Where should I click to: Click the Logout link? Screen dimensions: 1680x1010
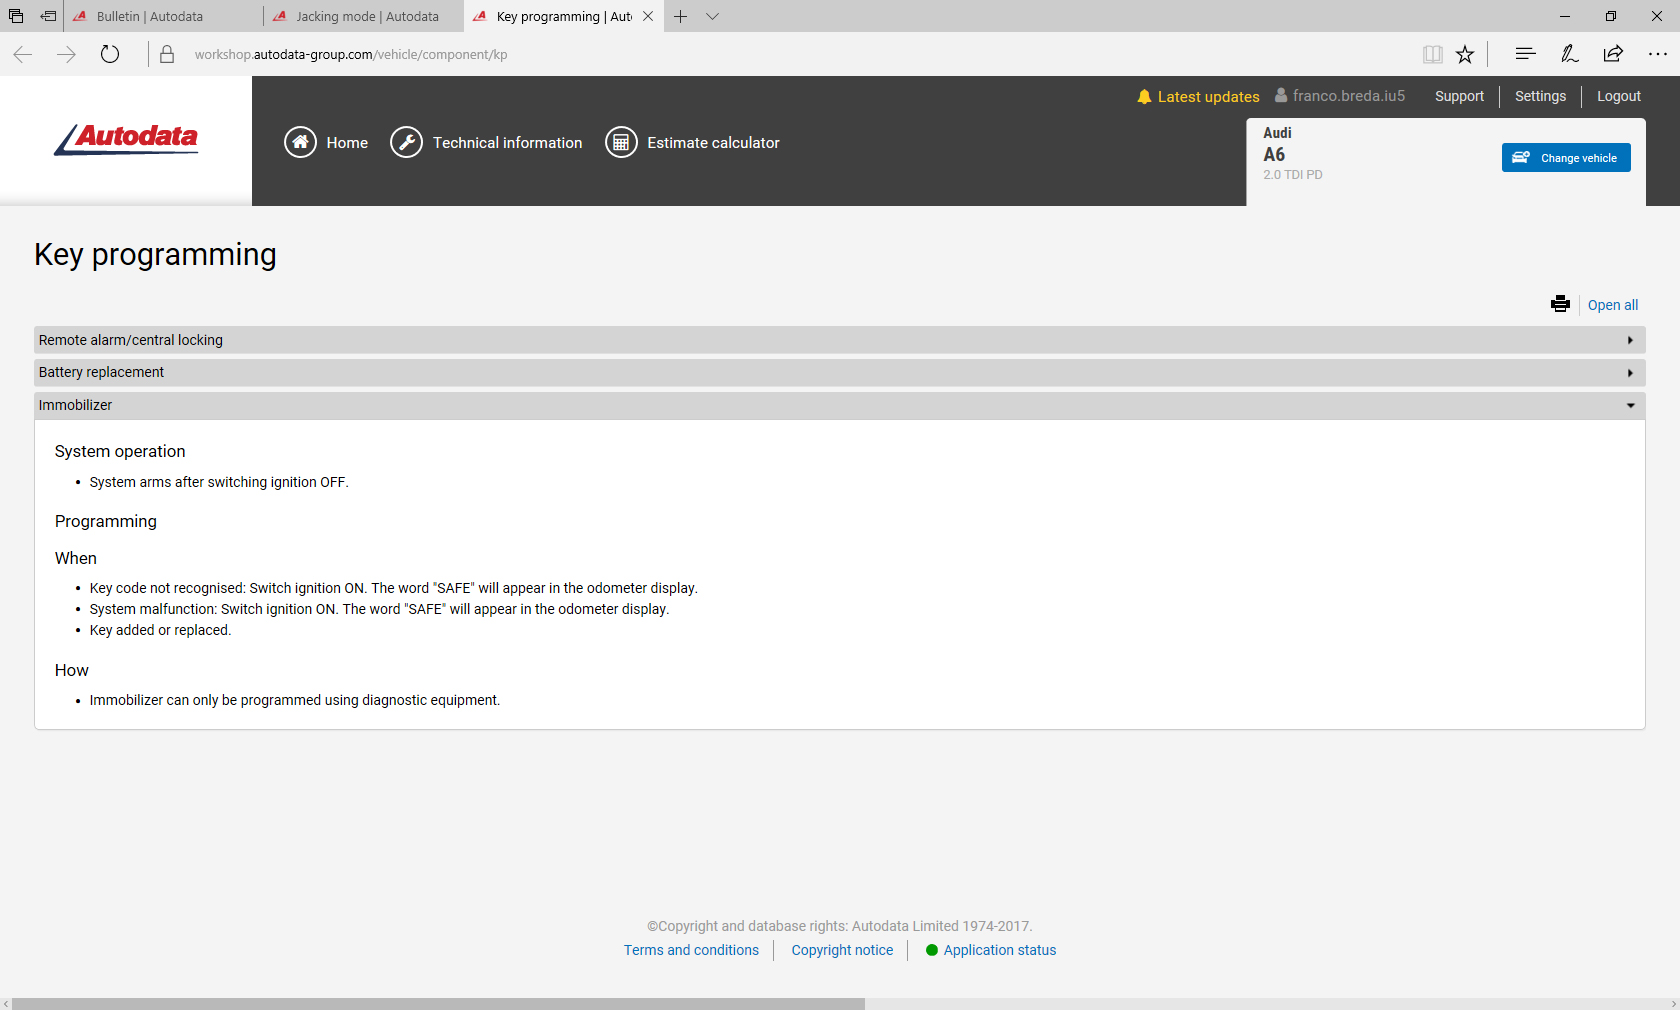pos(1618,96)
